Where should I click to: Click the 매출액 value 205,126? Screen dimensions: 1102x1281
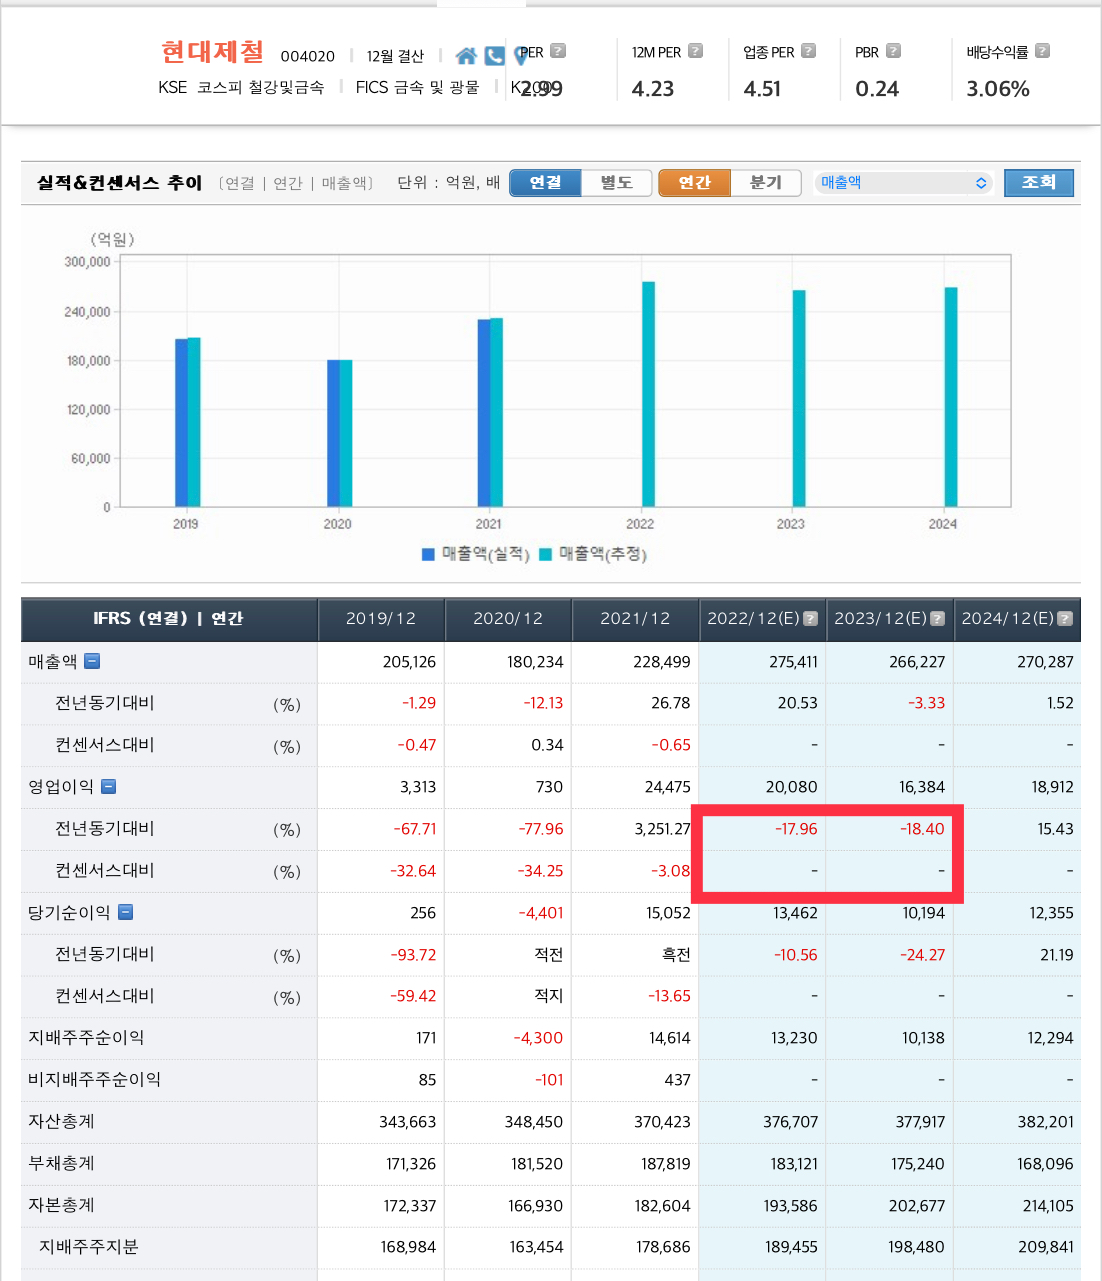pos(409,662)
